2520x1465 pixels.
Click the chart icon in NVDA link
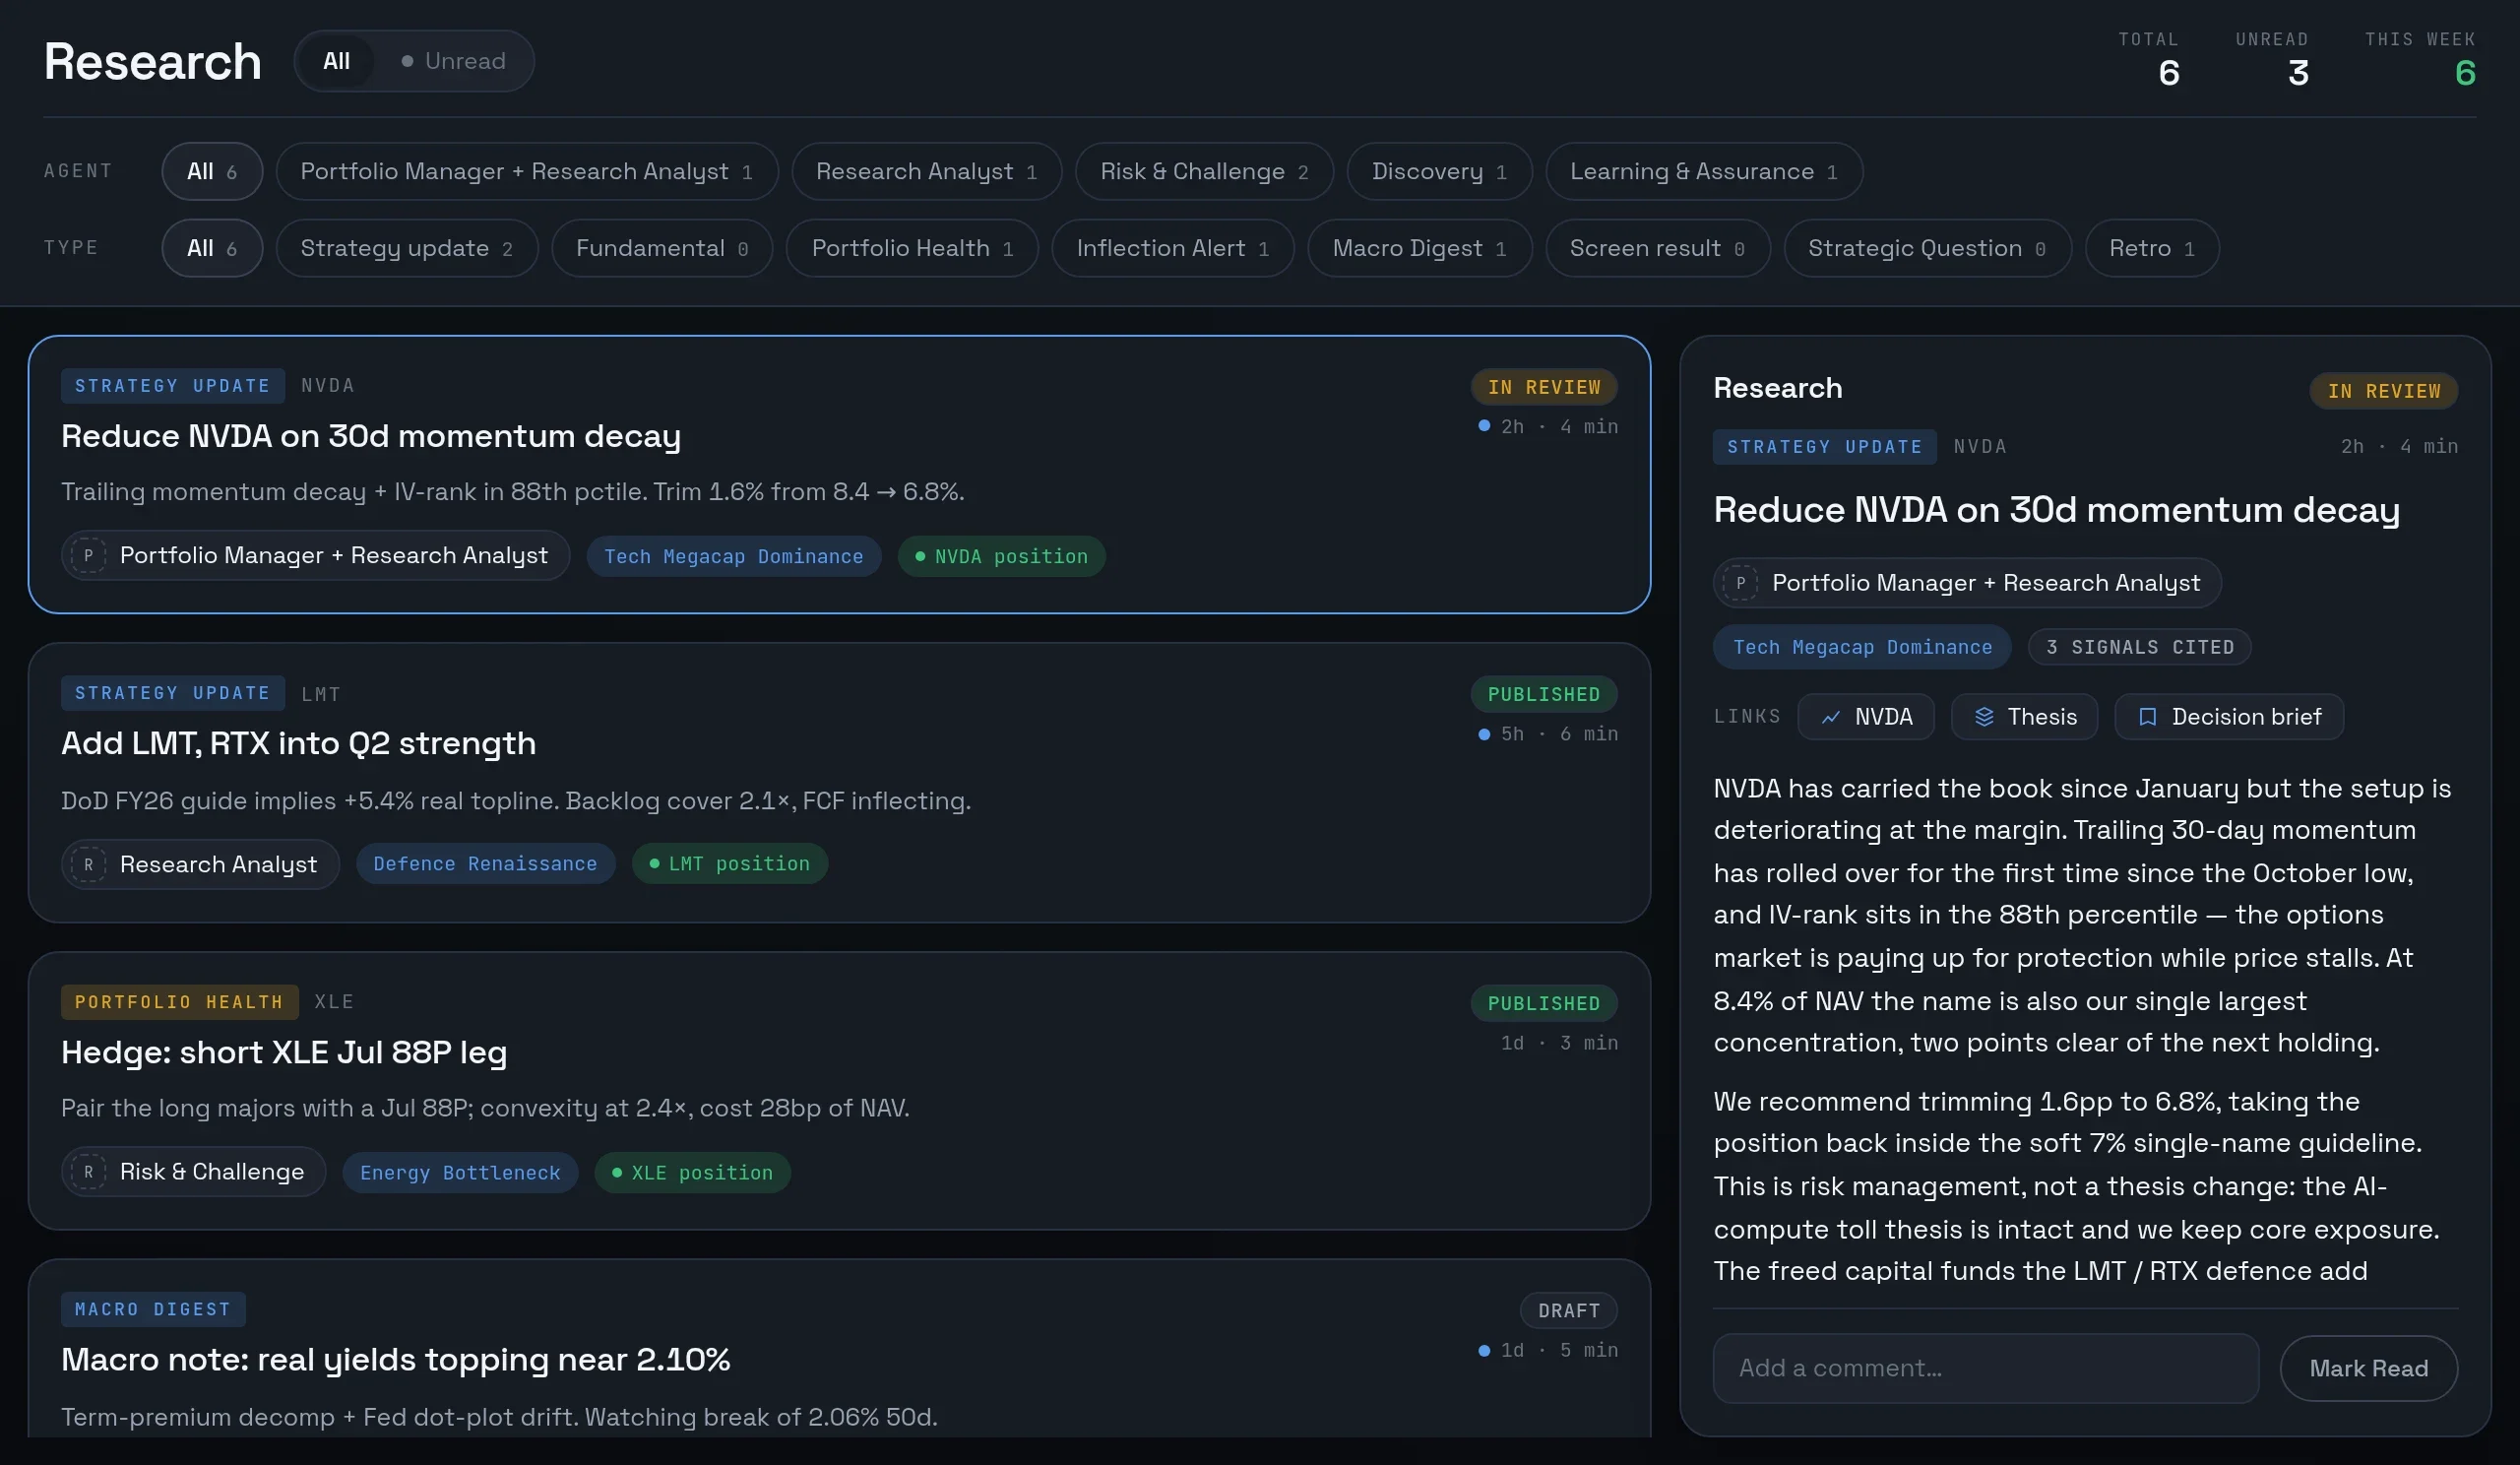click(x=1830, y=717)
